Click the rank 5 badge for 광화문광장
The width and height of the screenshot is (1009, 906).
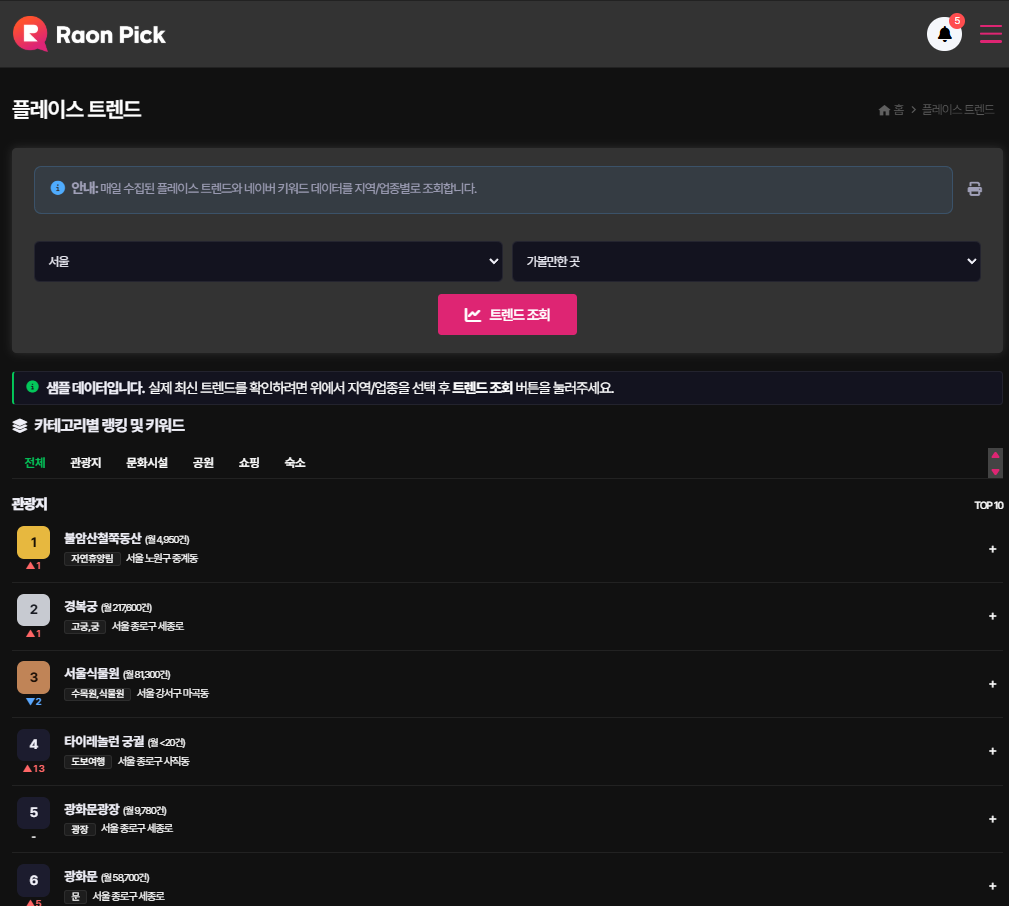click(x=33, y=812)
